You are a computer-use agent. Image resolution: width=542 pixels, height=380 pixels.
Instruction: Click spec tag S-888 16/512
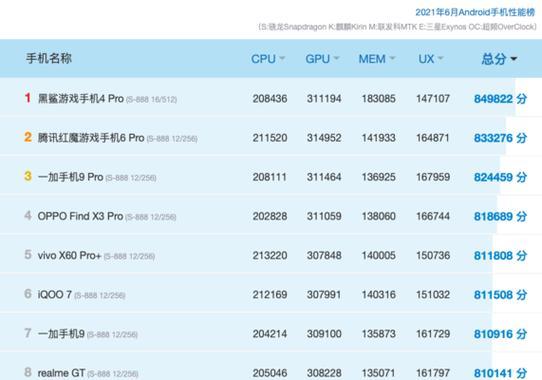(151, 100)
